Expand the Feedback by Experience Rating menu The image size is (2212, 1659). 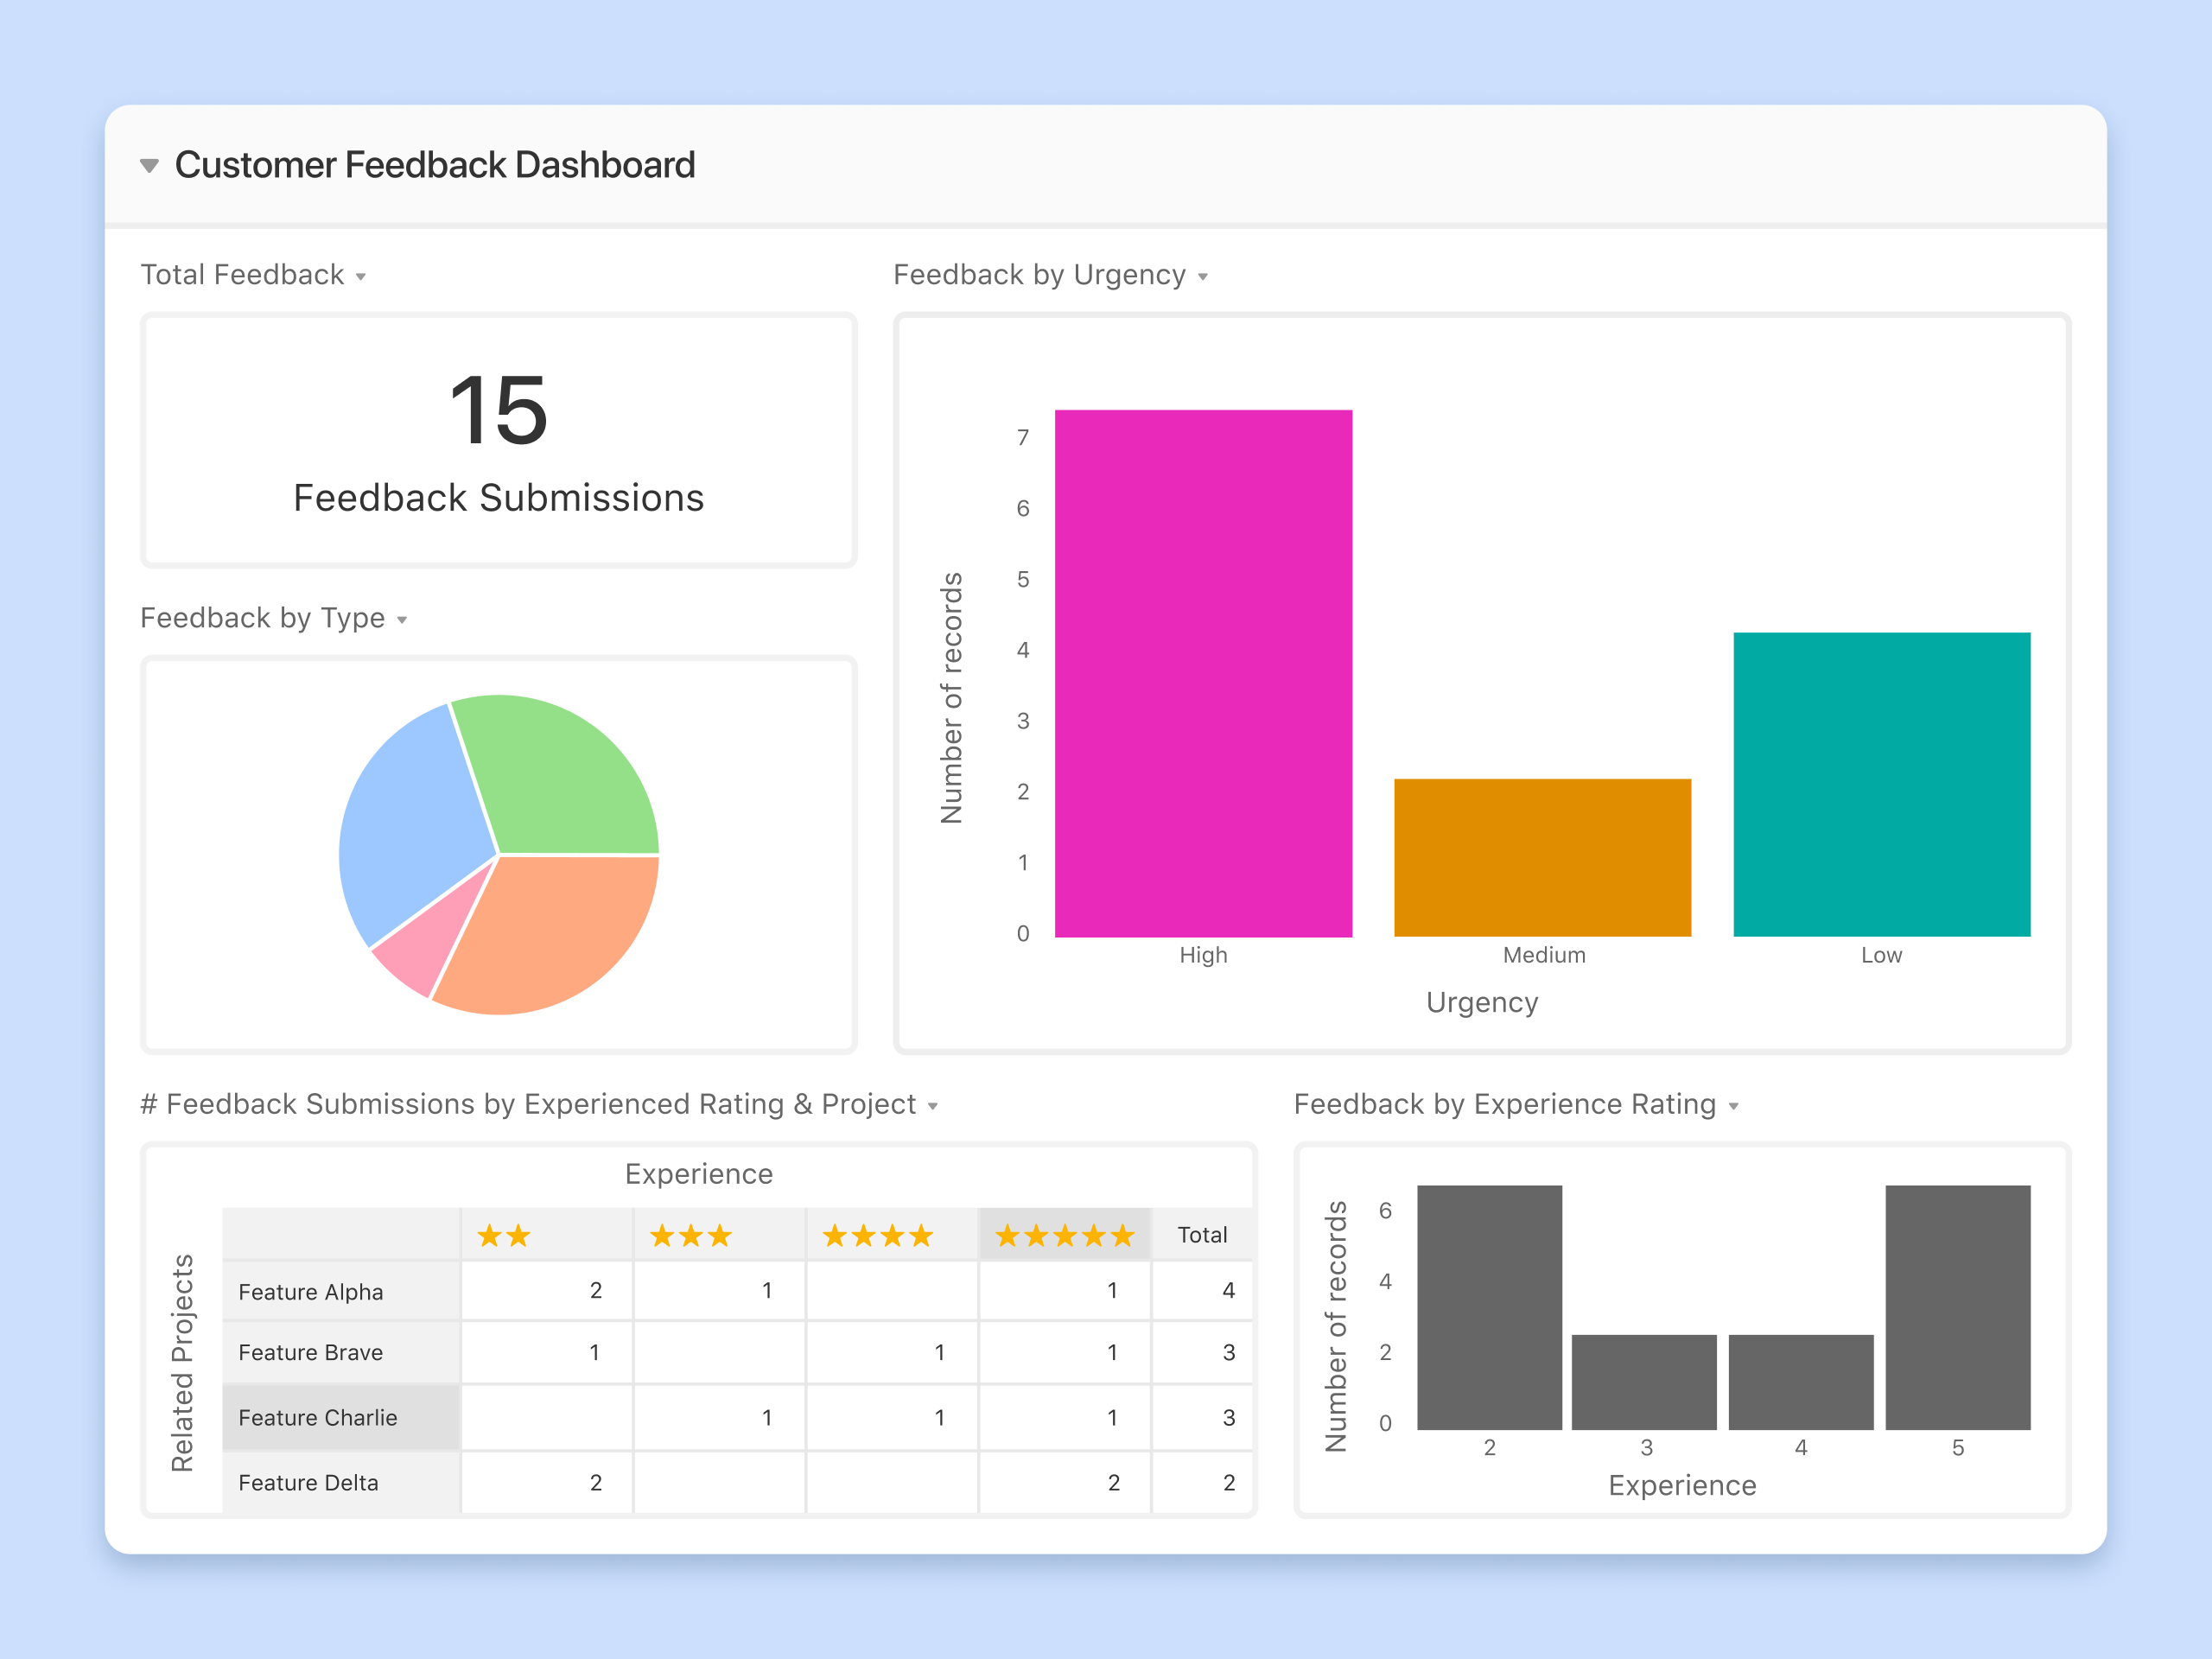coord(1734,1106)
